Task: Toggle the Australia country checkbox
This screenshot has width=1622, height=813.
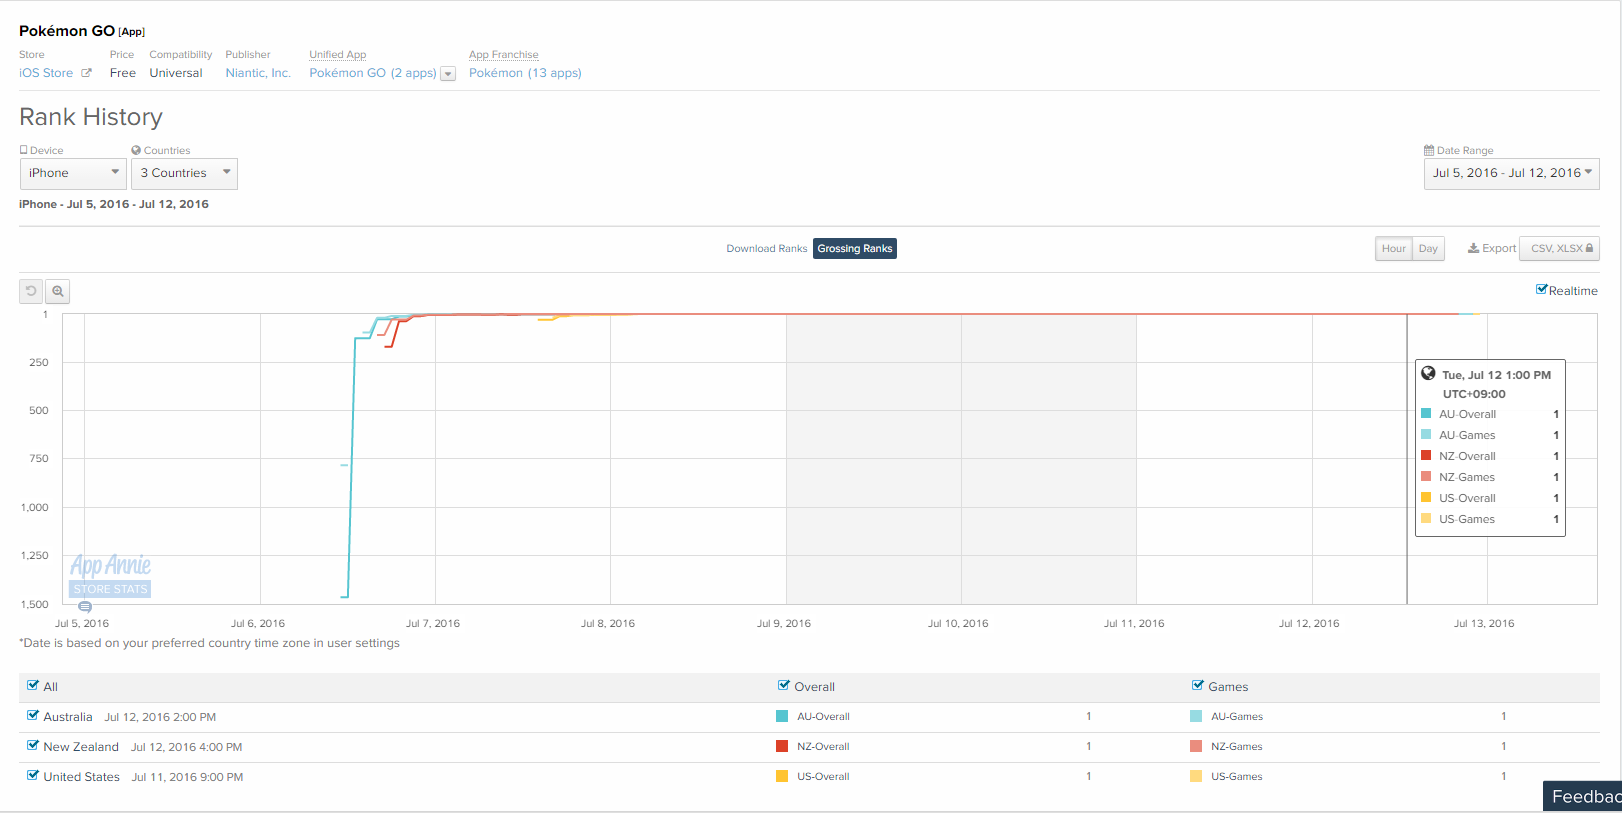Action: (33, 716)
